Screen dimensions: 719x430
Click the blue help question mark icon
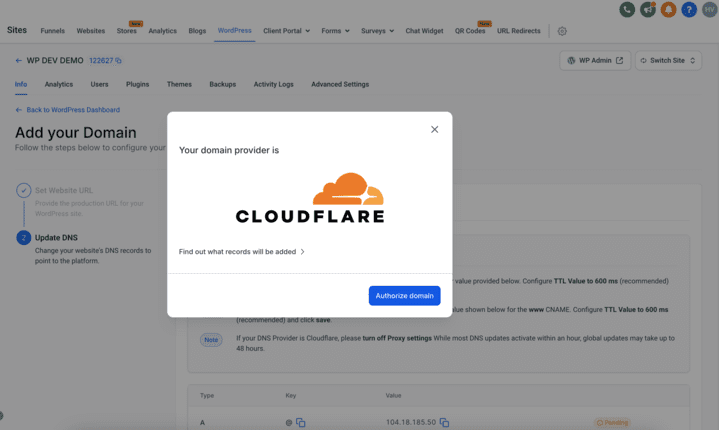689,10
